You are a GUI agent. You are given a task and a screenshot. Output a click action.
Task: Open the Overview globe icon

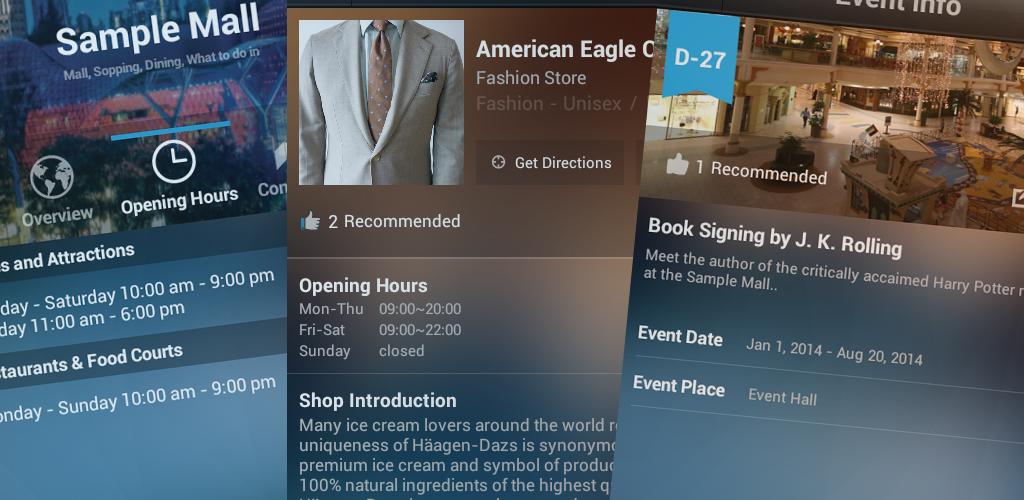click(52, 177)
